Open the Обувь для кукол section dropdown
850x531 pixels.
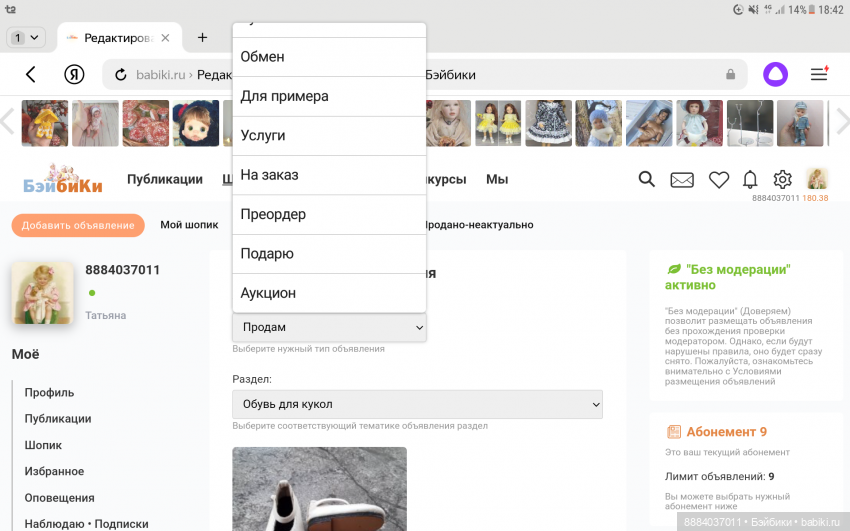point(417,404)
